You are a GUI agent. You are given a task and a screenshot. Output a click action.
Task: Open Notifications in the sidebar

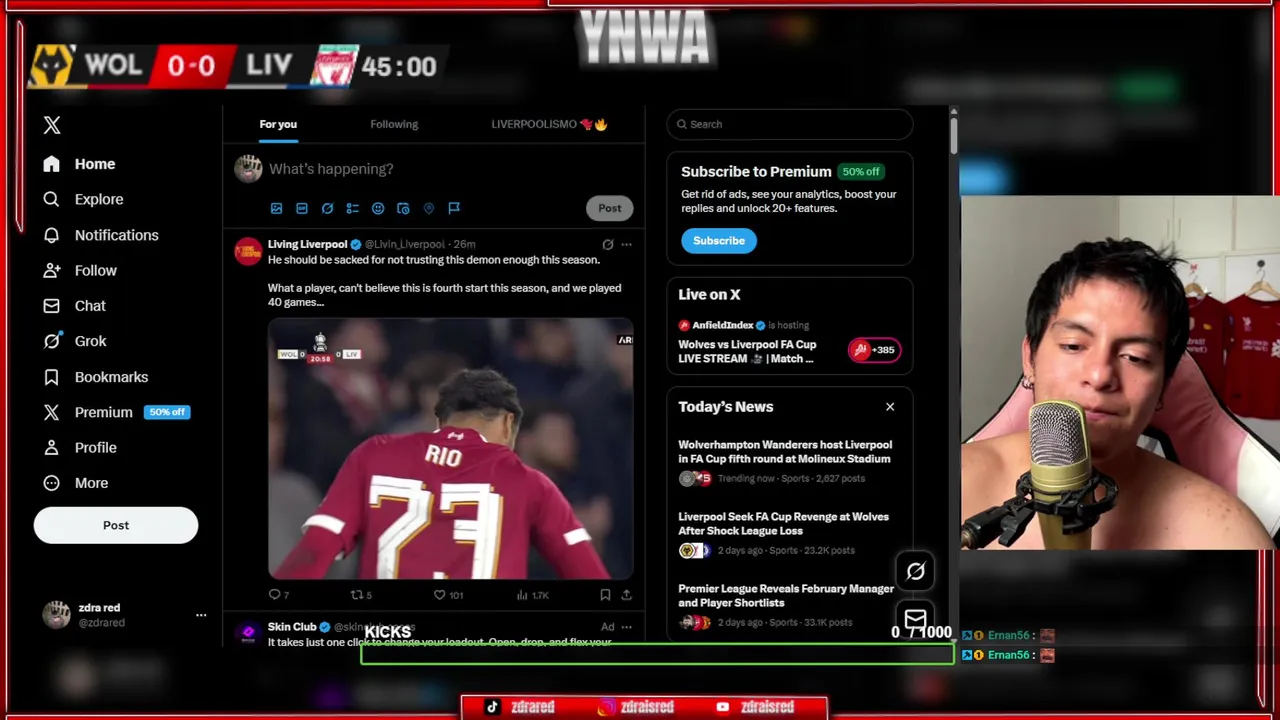point(101,235)
